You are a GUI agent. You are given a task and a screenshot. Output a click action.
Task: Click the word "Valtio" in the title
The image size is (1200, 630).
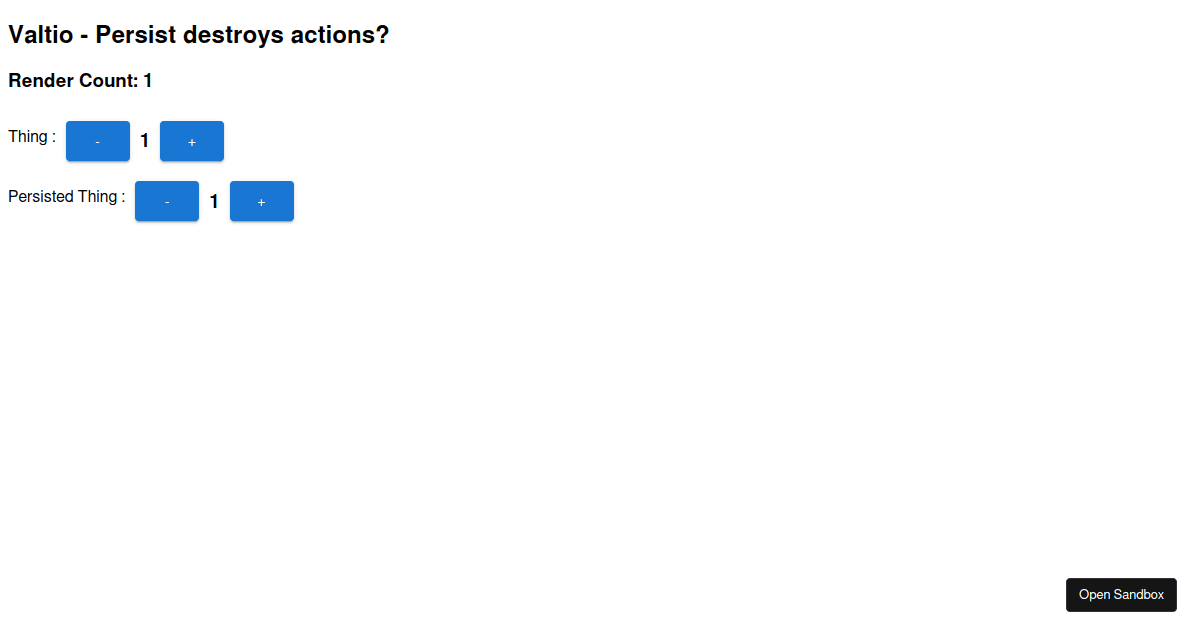pos(40,35)
